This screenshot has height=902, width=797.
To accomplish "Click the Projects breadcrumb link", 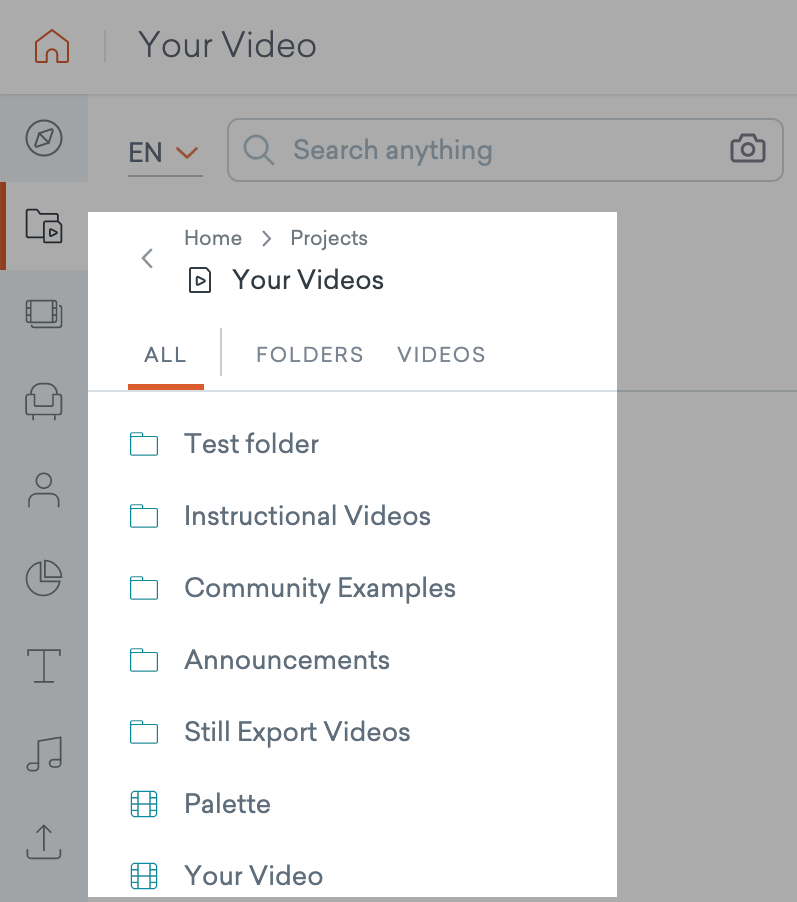I will tap(329, 238).
